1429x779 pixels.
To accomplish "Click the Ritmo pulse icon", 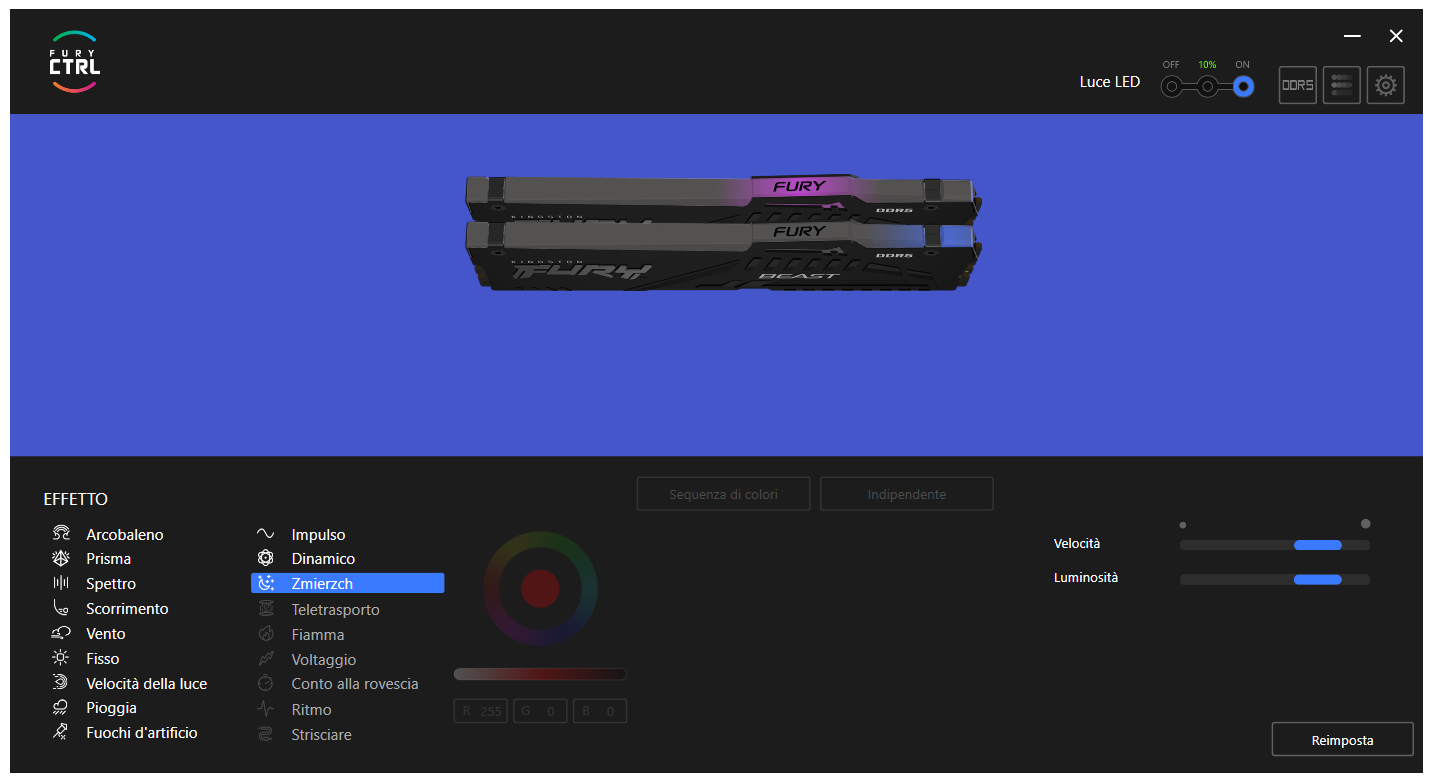I will tap(266, 709).
